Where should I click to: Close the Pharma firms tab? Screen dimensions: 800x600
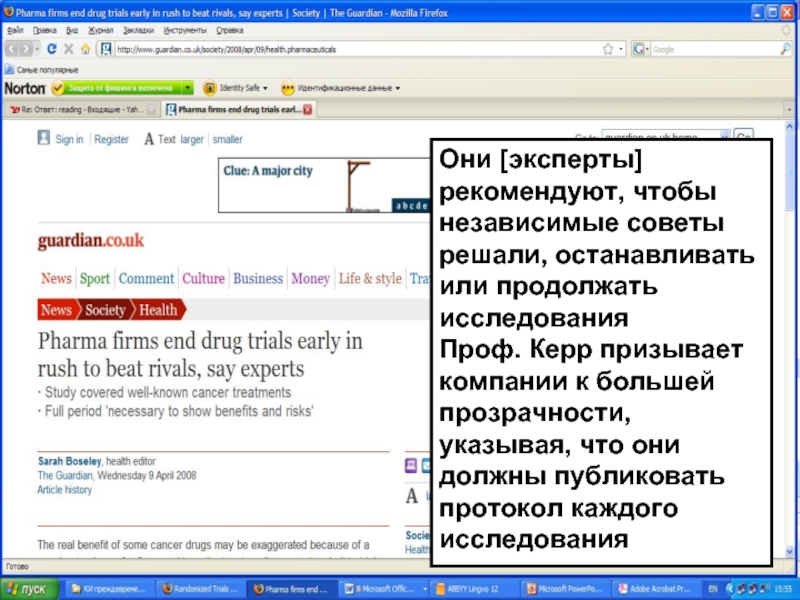point(308,109)
